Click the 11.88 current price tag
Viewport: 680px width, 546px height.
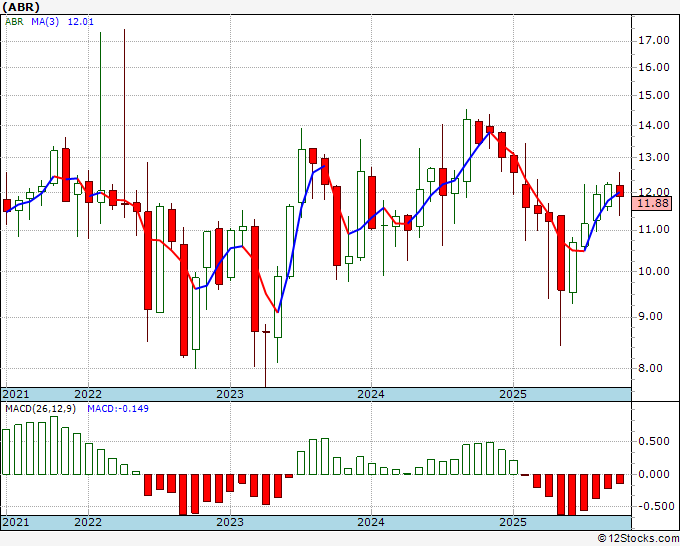pos(654,203)
